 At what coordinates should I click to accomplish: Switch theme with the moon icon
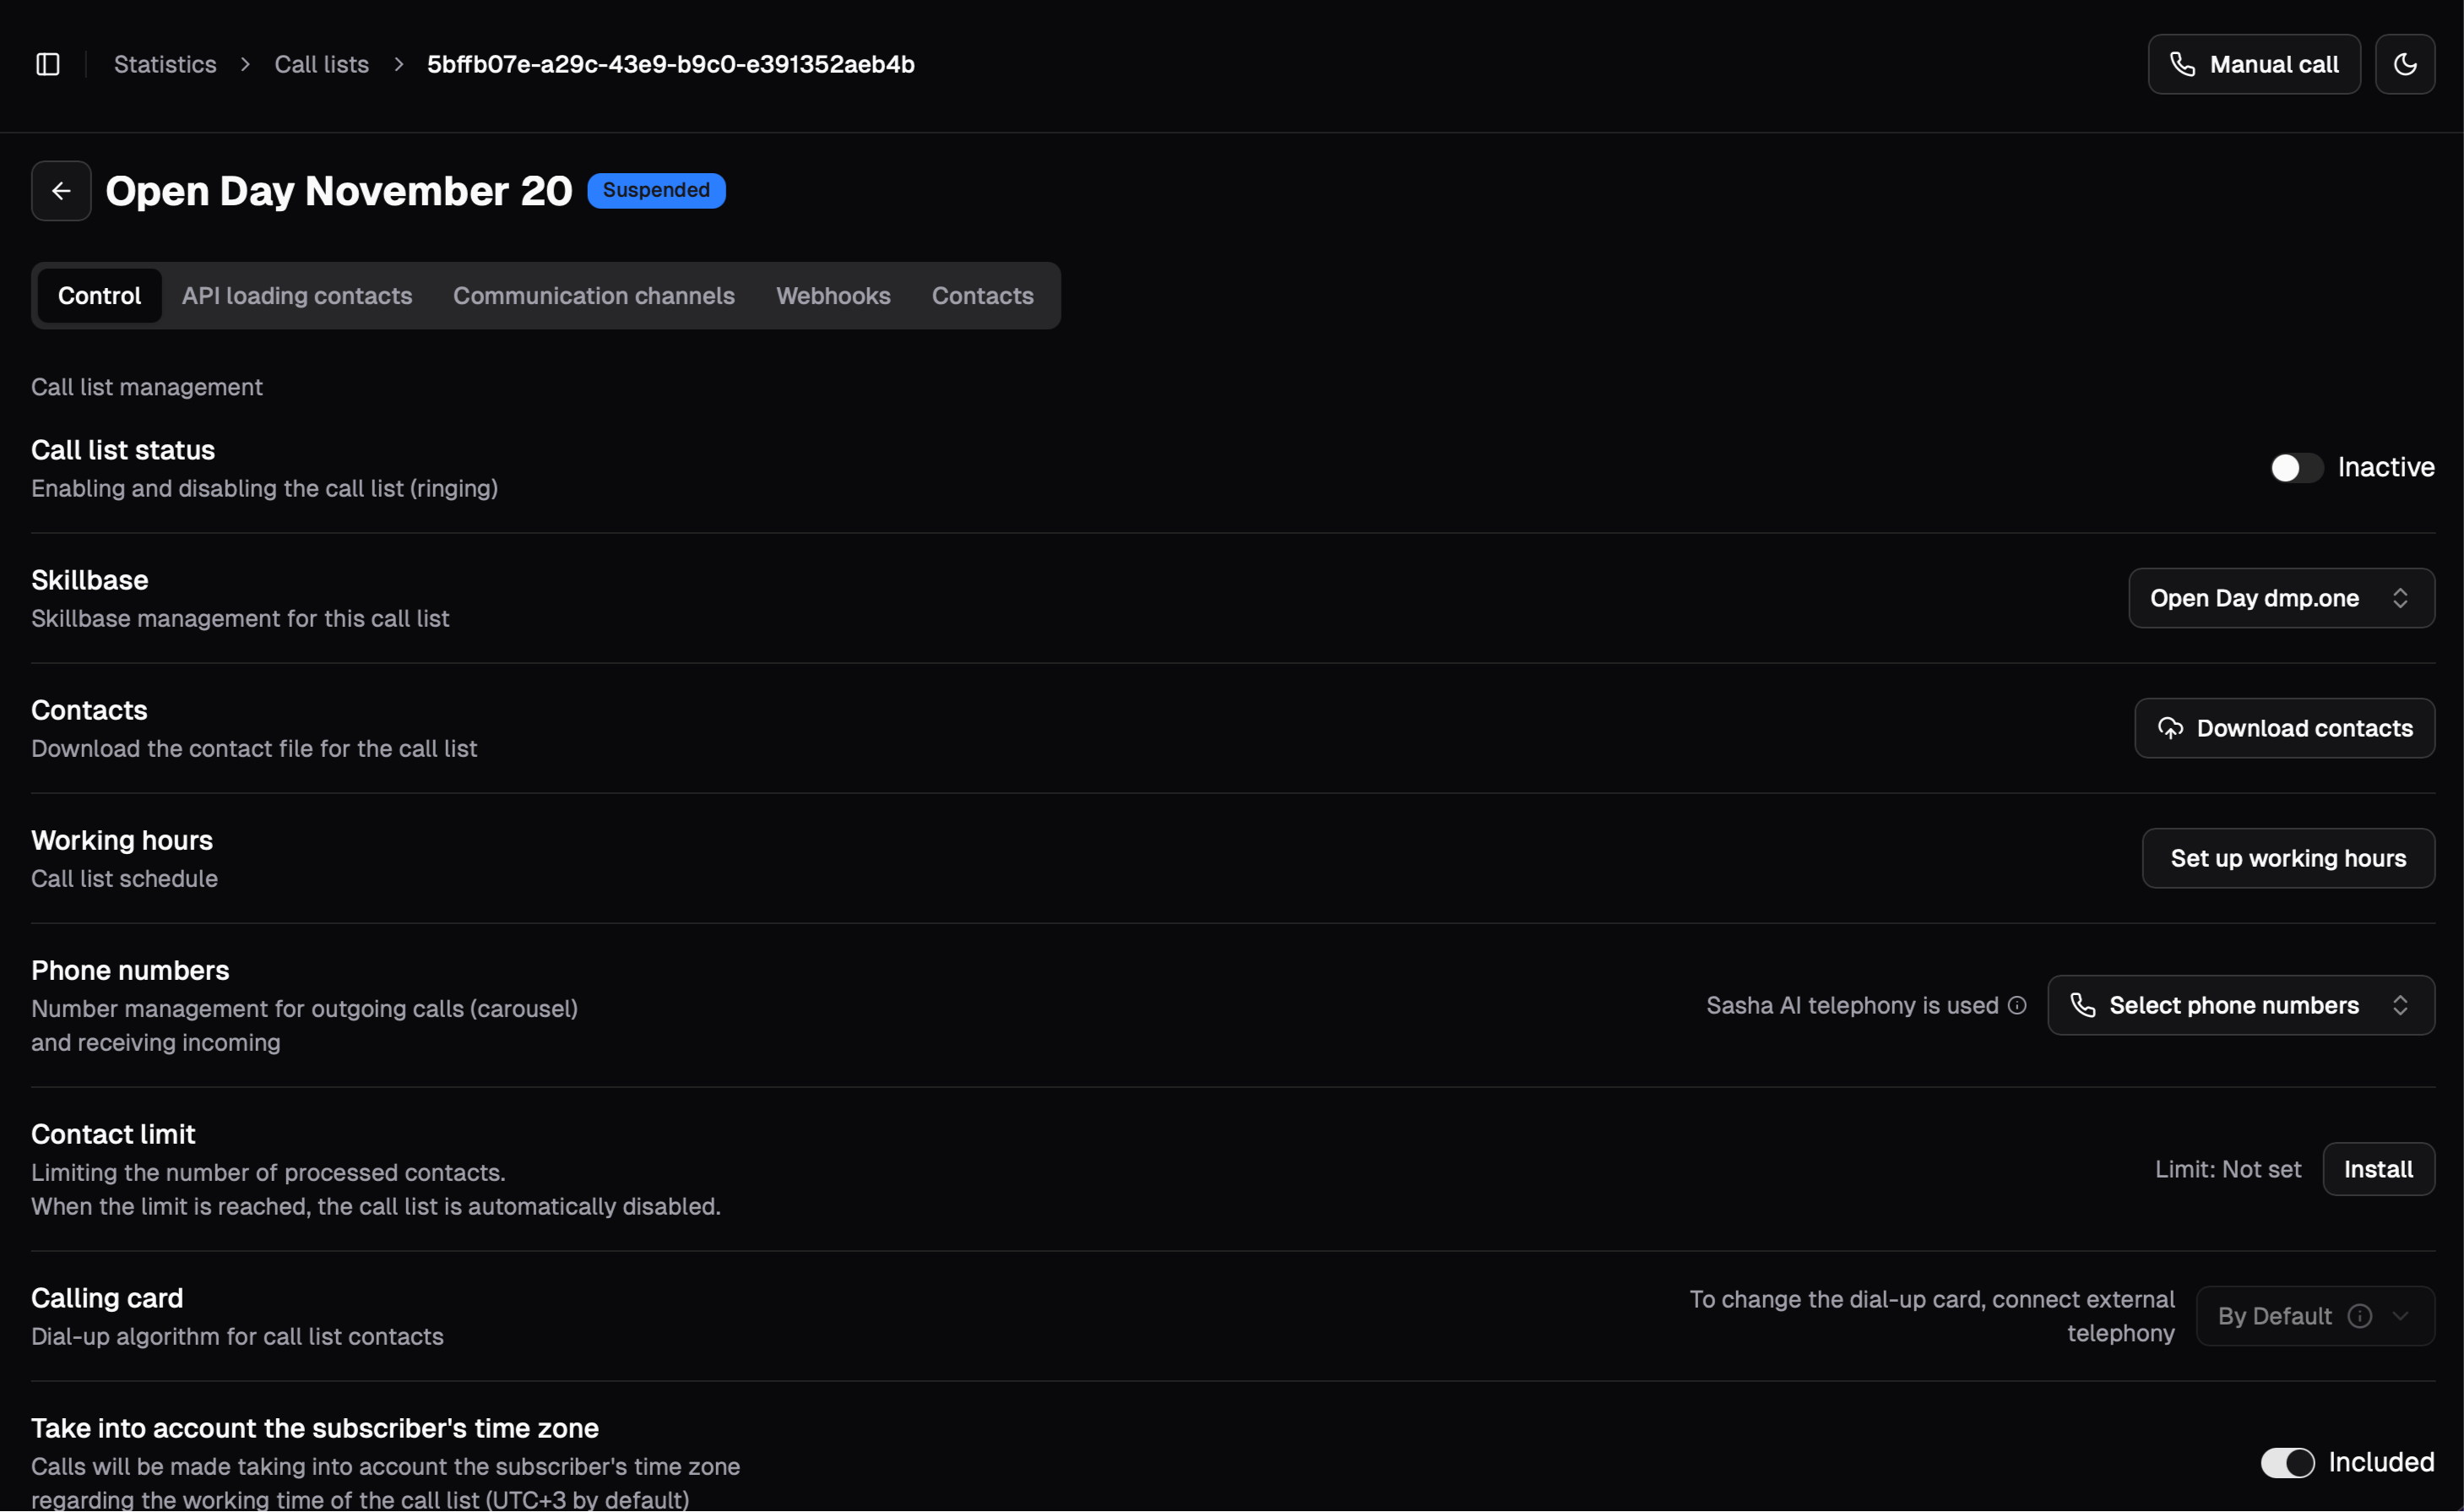(x=2405, y=64)
